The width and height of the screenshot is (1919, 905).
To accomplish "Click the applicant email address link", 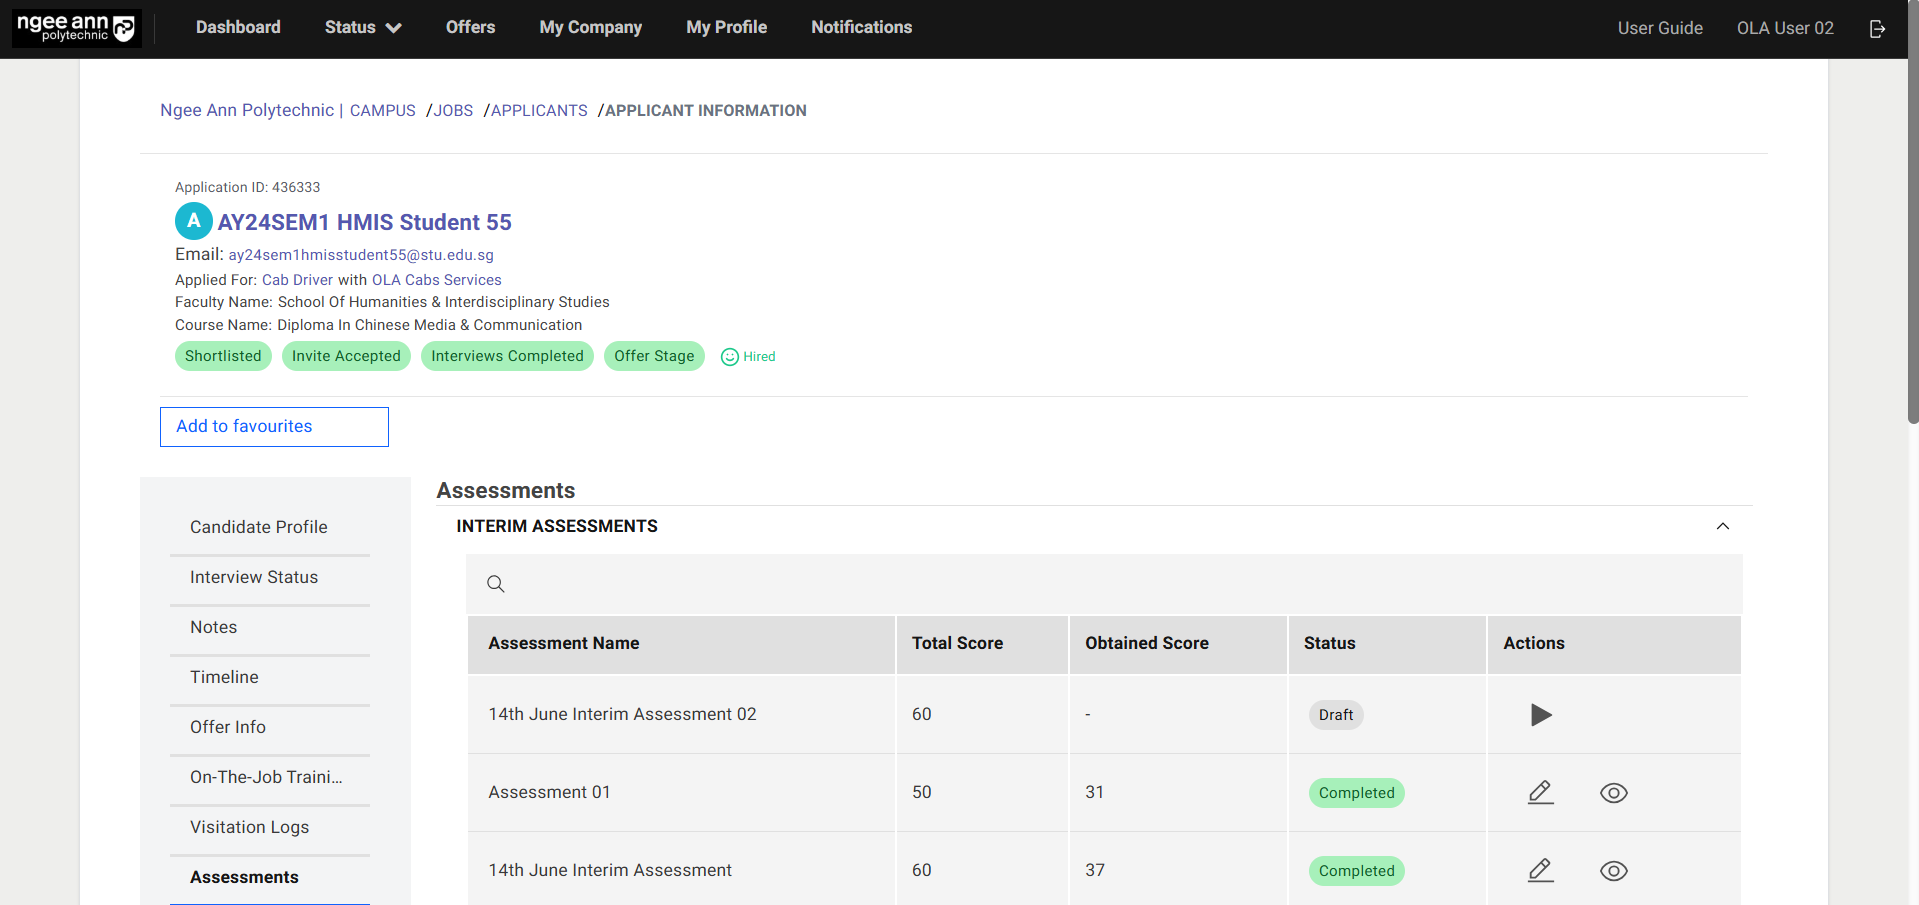I will (x=361, y=255).
